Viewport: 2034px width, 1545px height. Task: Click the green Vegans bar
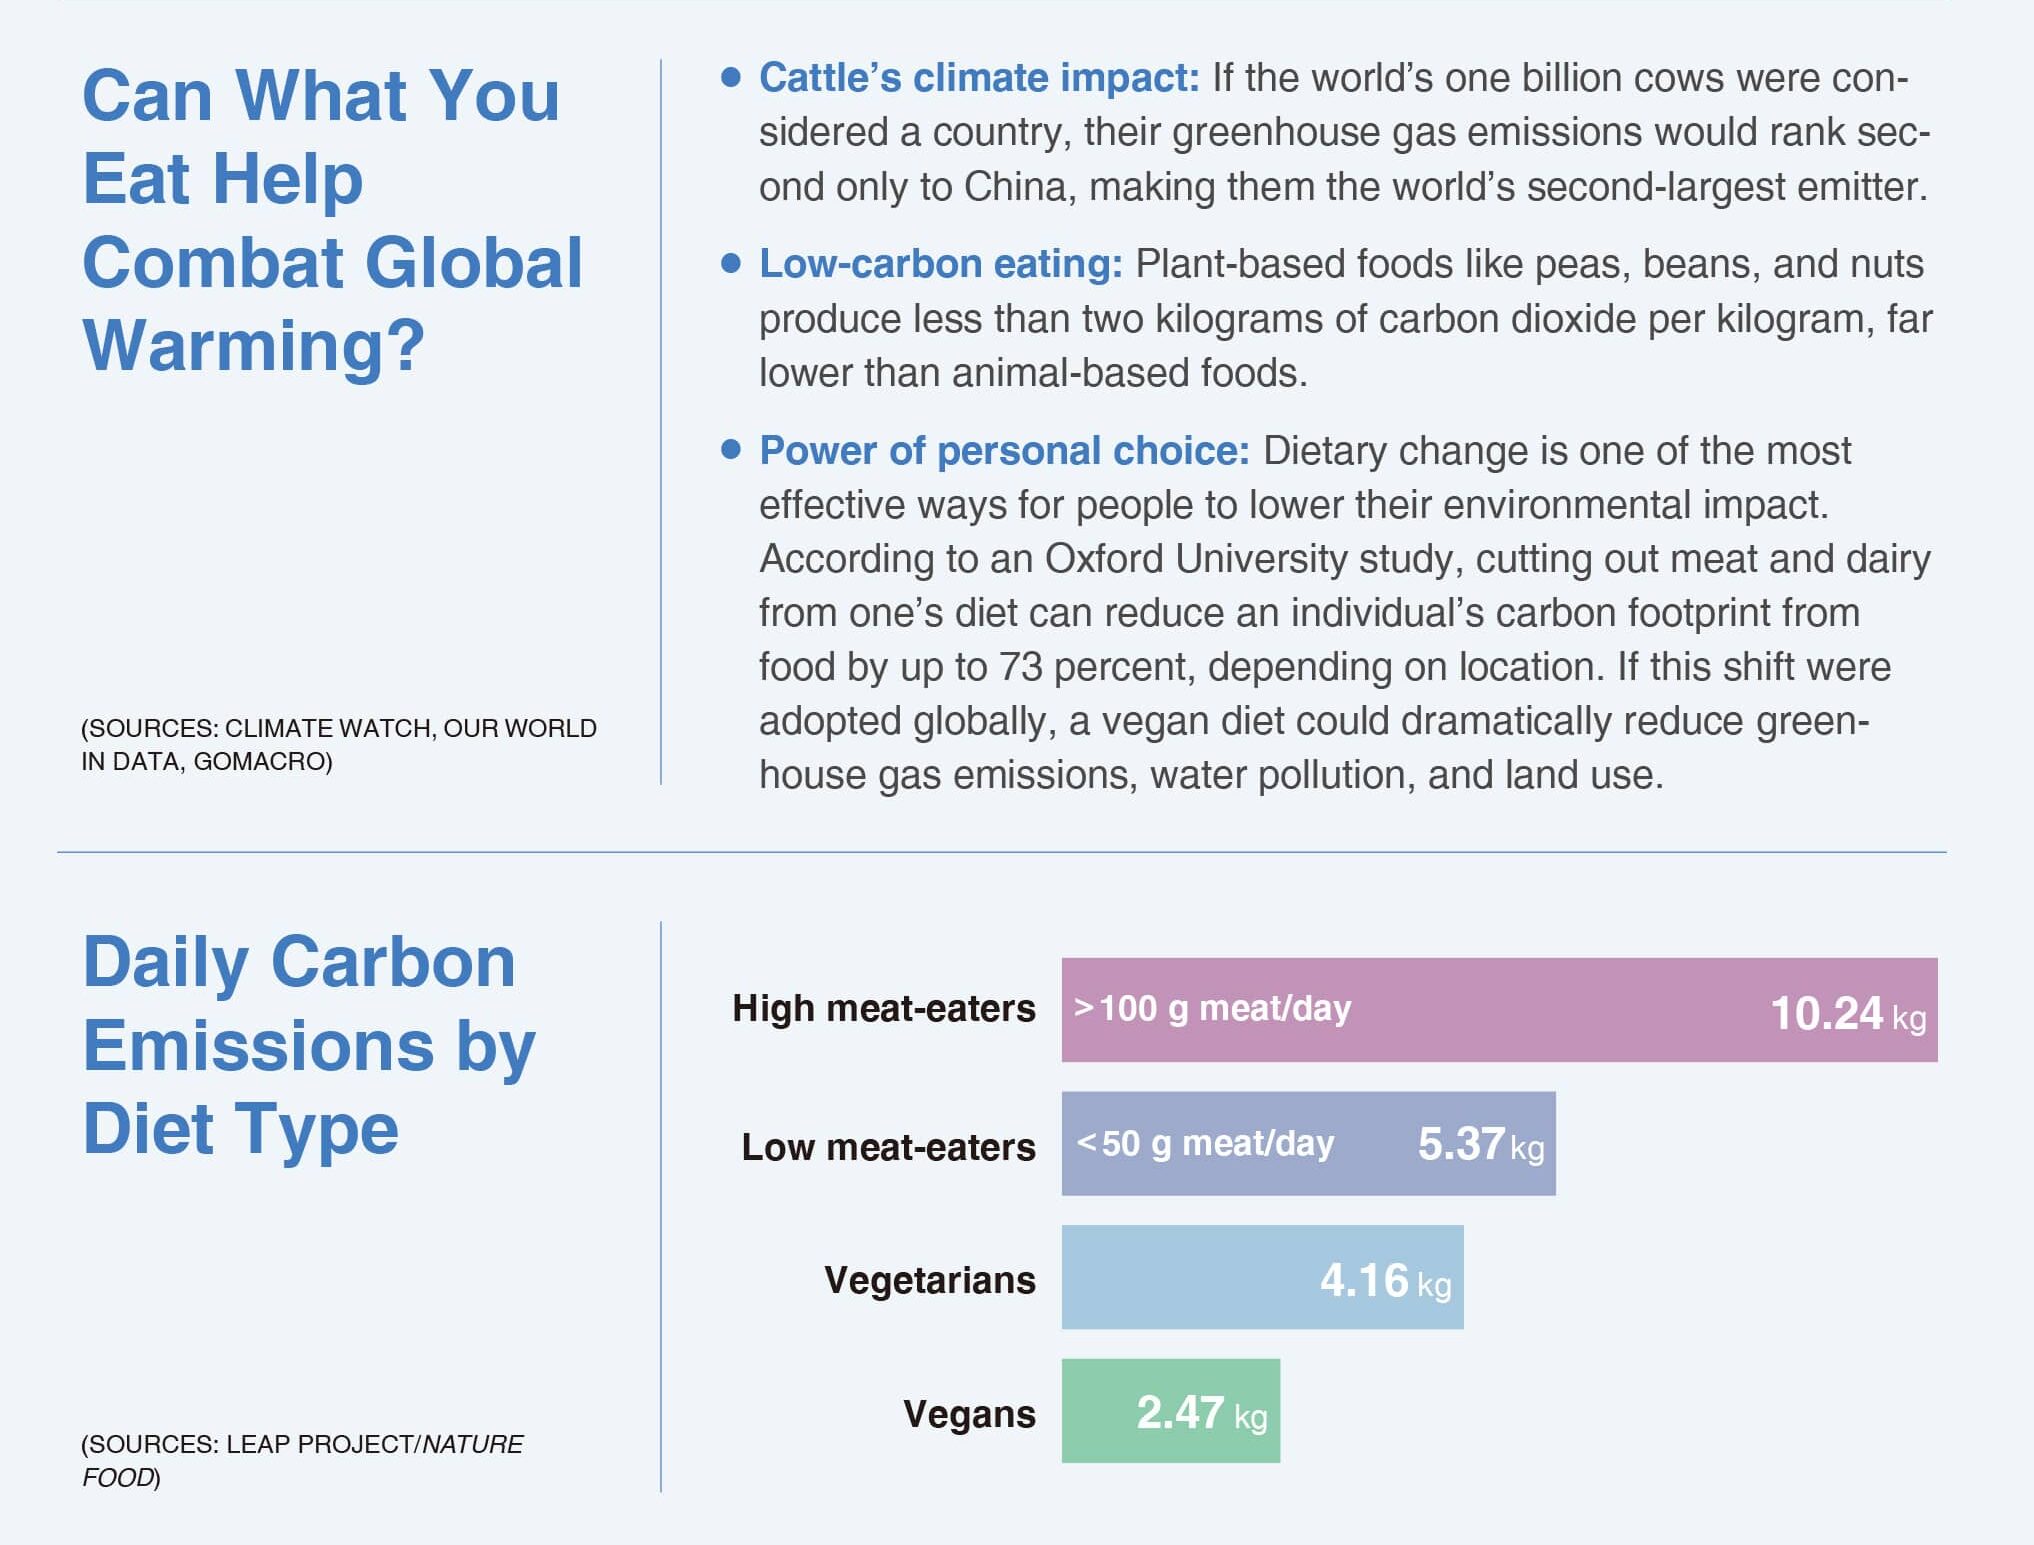point(1098,1411)
